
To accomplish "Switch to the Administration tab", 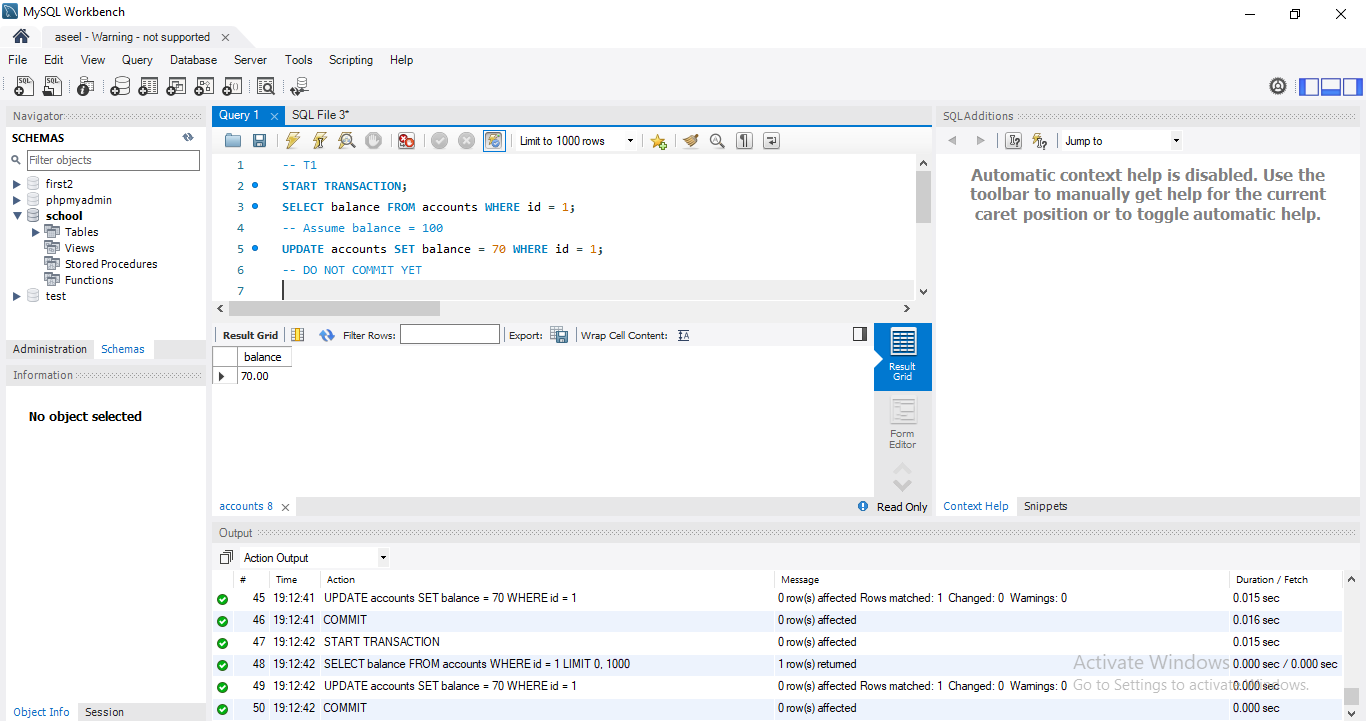I will click(x=50, y=349).
